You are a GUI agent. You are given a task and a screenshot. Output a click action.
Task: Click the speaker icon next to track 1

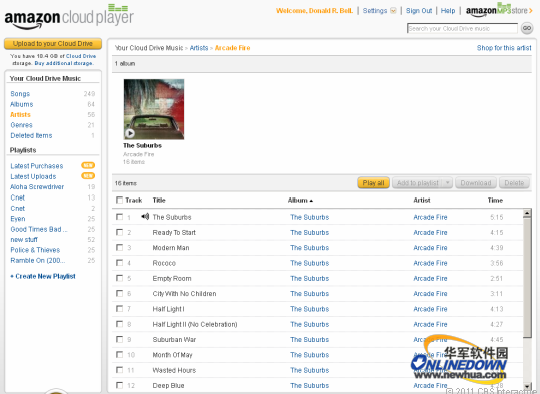click(145, 217)
